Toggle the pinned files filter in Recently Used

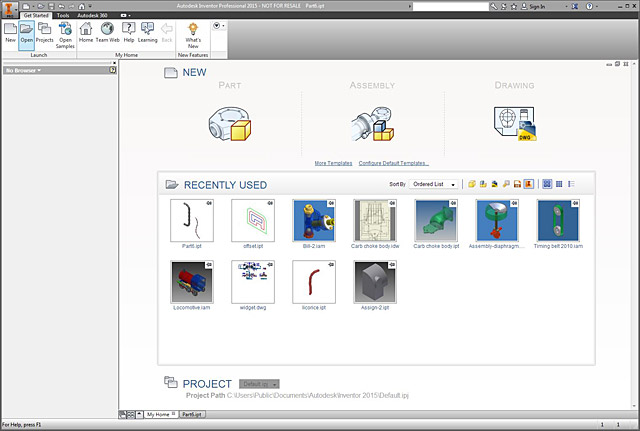coord(529,184)
